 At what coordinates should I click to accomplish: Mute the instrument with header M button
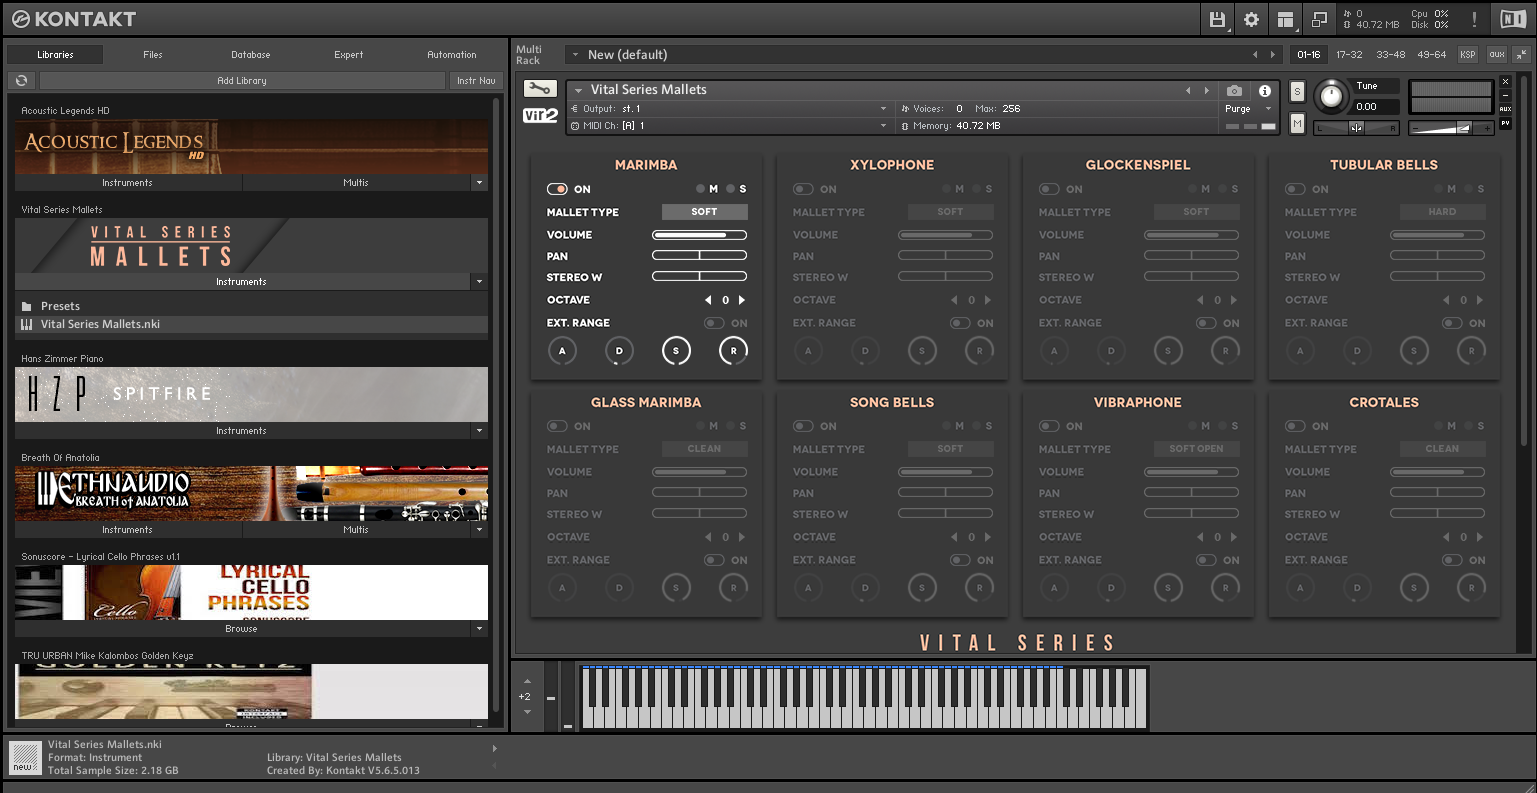point(1298,123)
